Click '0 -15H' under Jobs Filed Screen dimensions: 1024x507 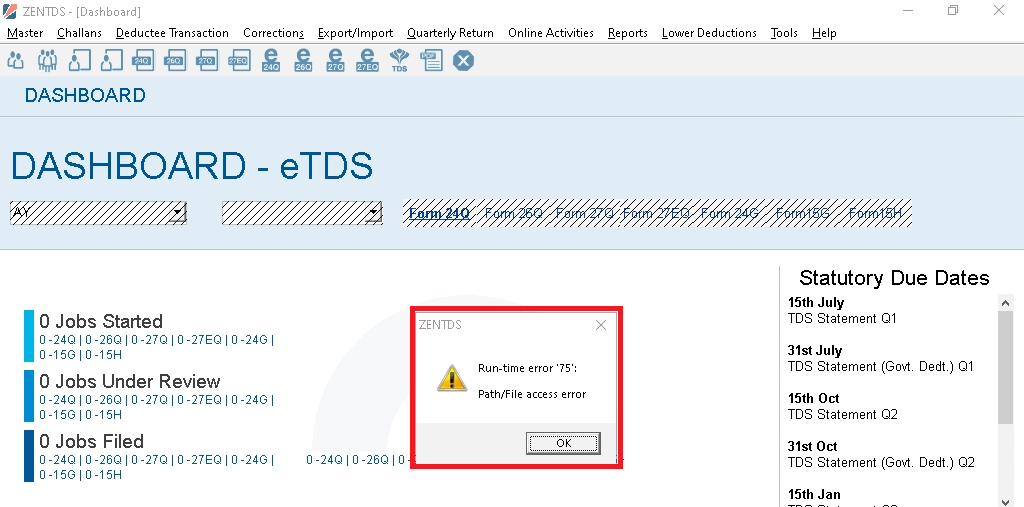click(x=104, y=475)
